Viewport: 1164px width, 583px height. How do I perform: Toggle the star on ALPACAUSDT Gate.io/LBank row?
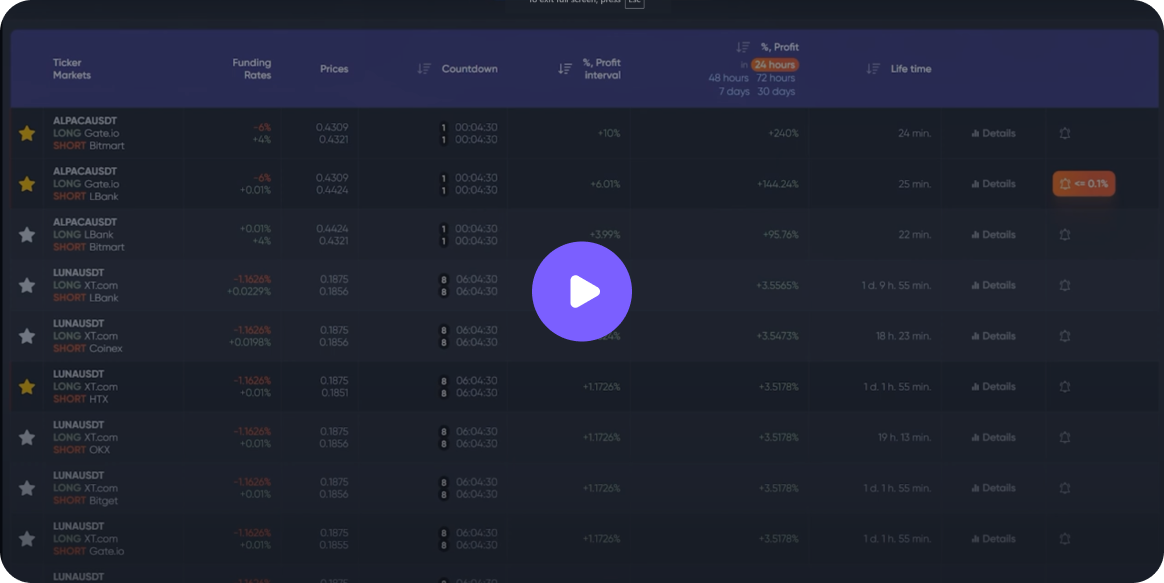27,184
